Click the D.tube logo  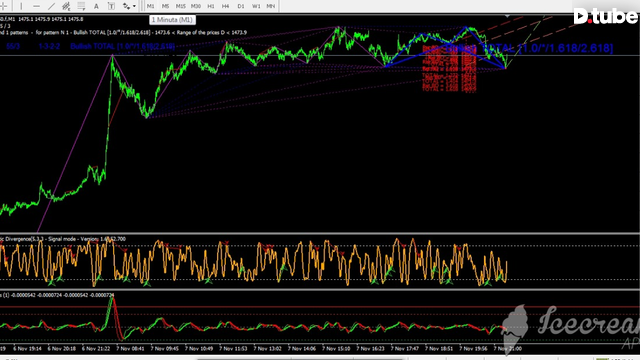pos(606,16)
